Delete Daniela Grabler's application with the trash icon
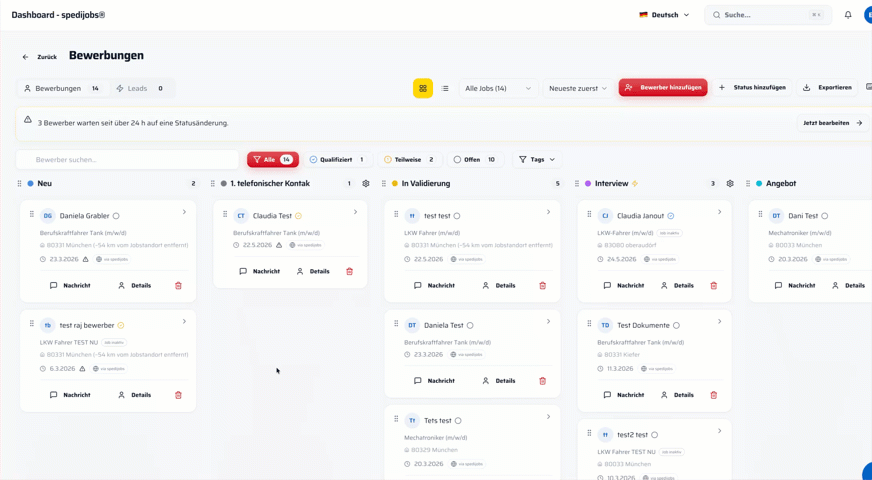872x480 pixels. click(179, 285)
